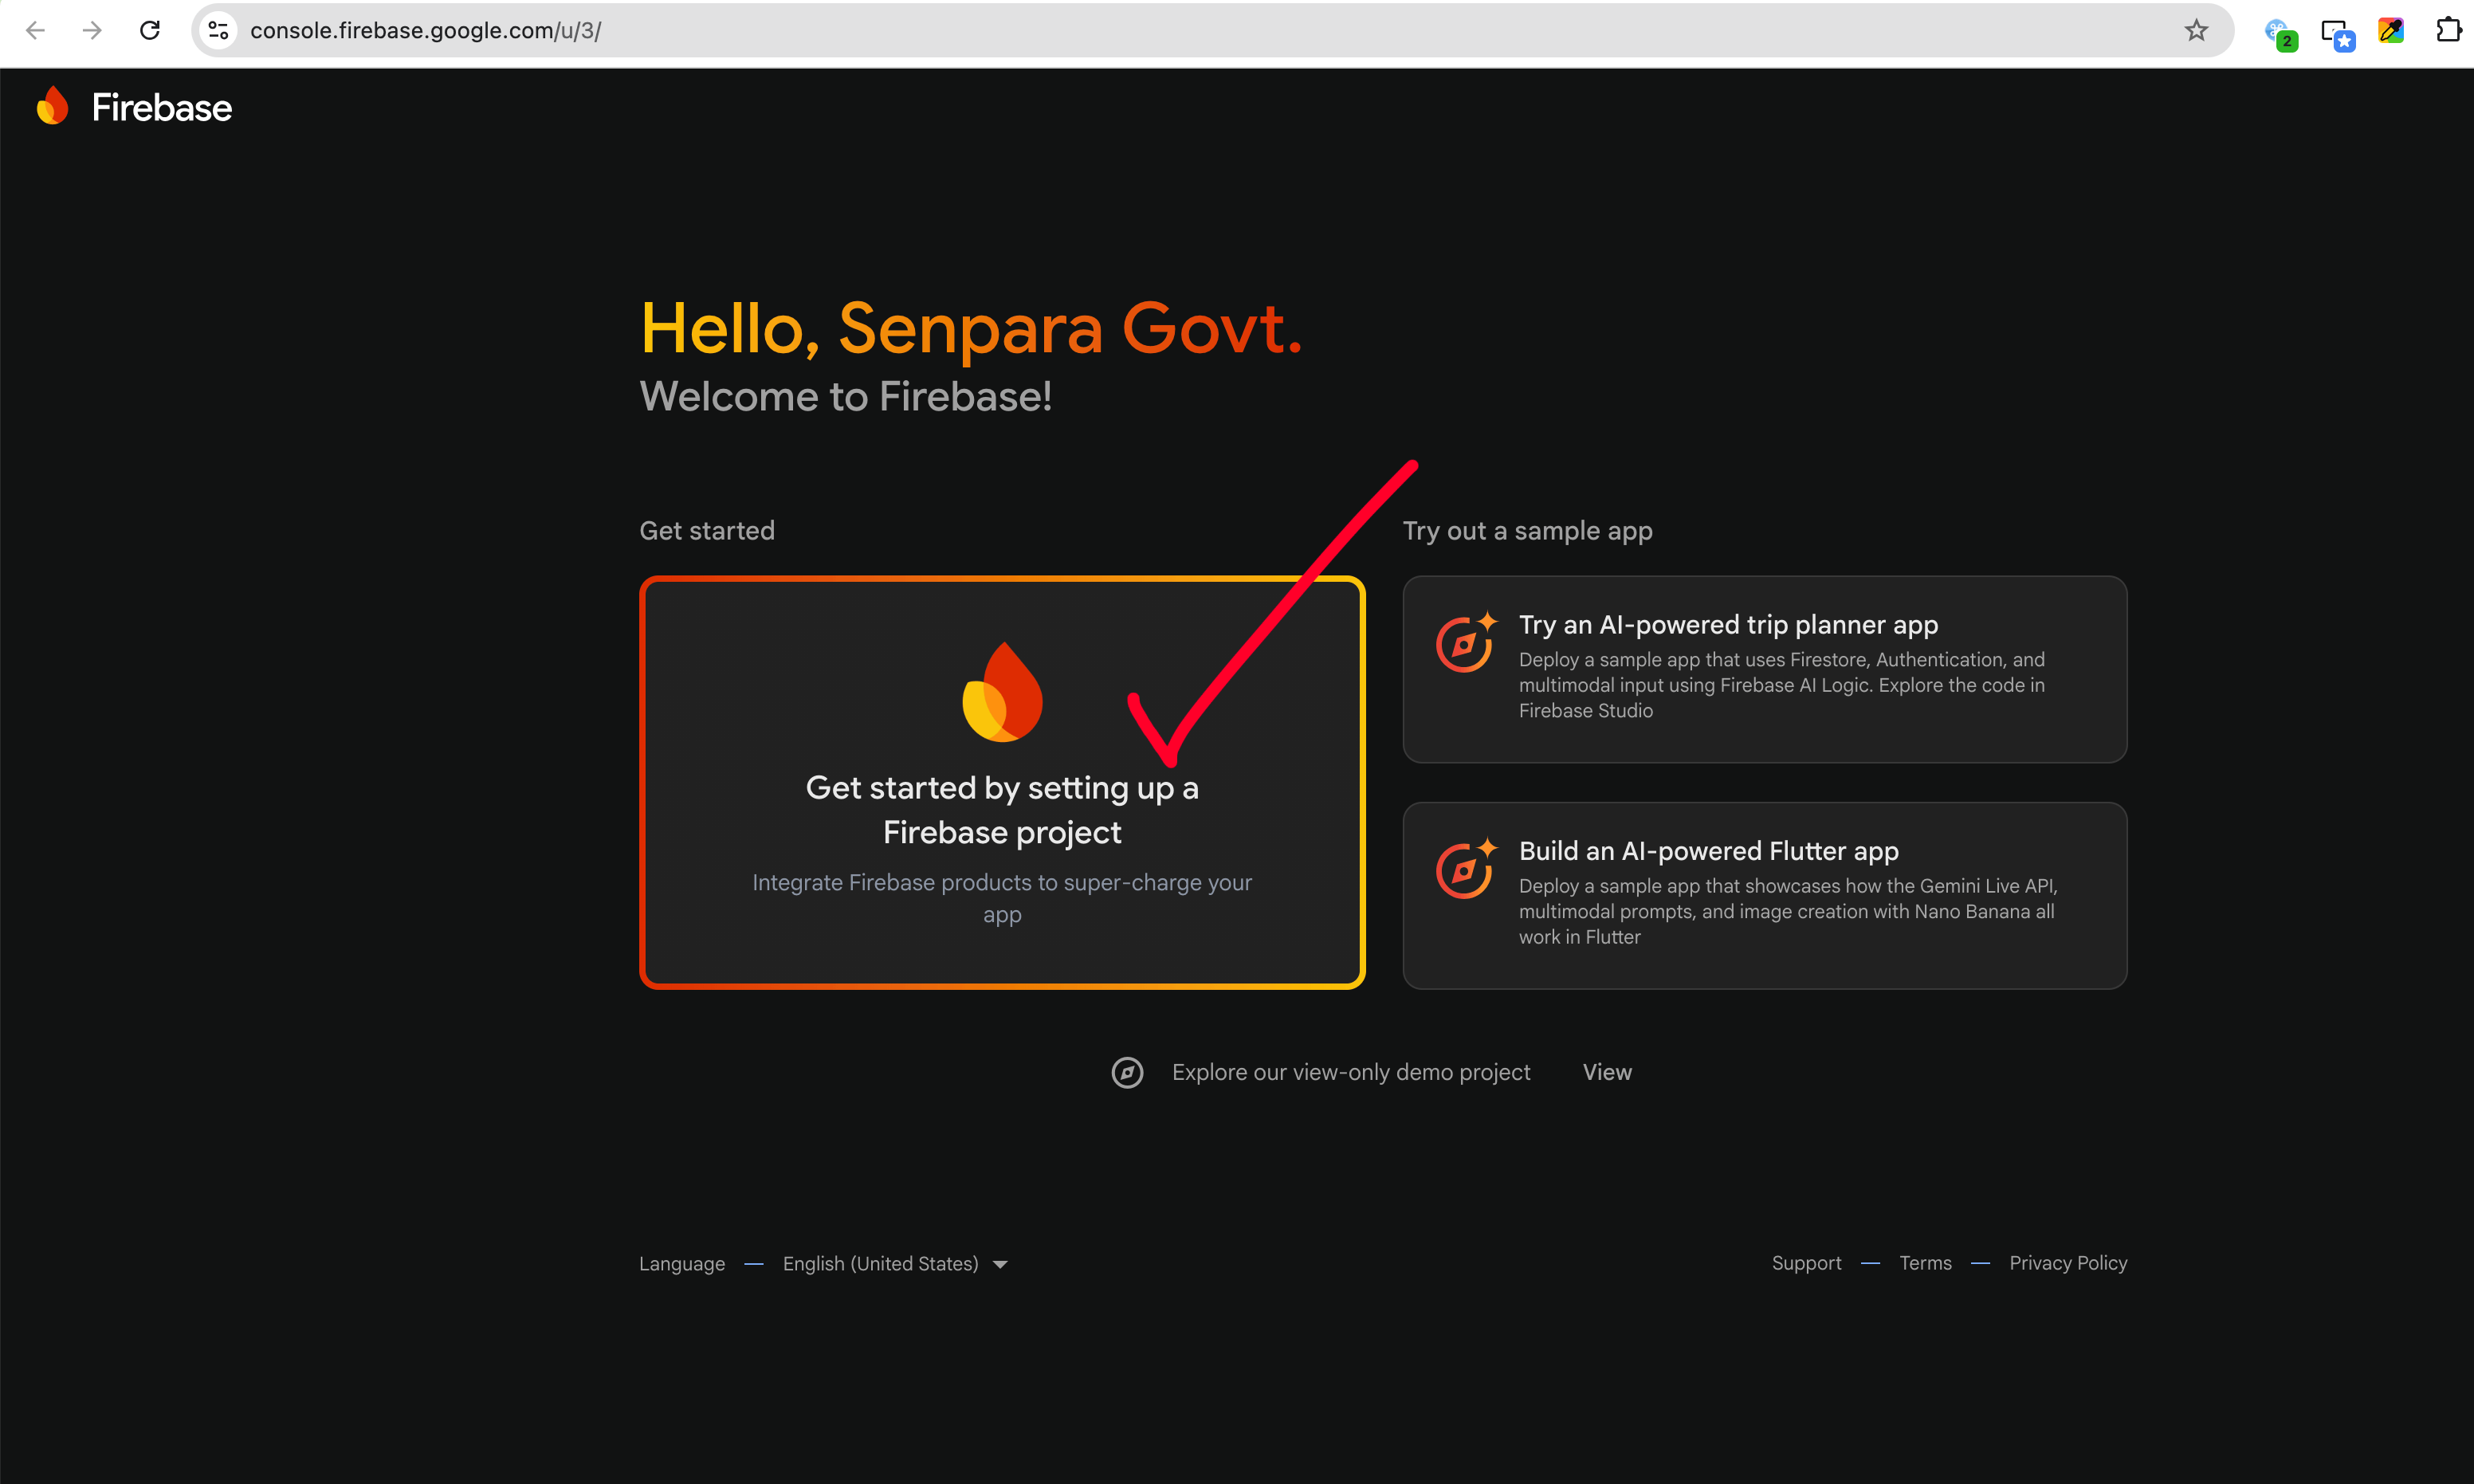The width and height of the screenshot is (2474, 1484).
Task: Open 'Get started by setting up a Firebase project'
Action: (x=1002, y=782)
